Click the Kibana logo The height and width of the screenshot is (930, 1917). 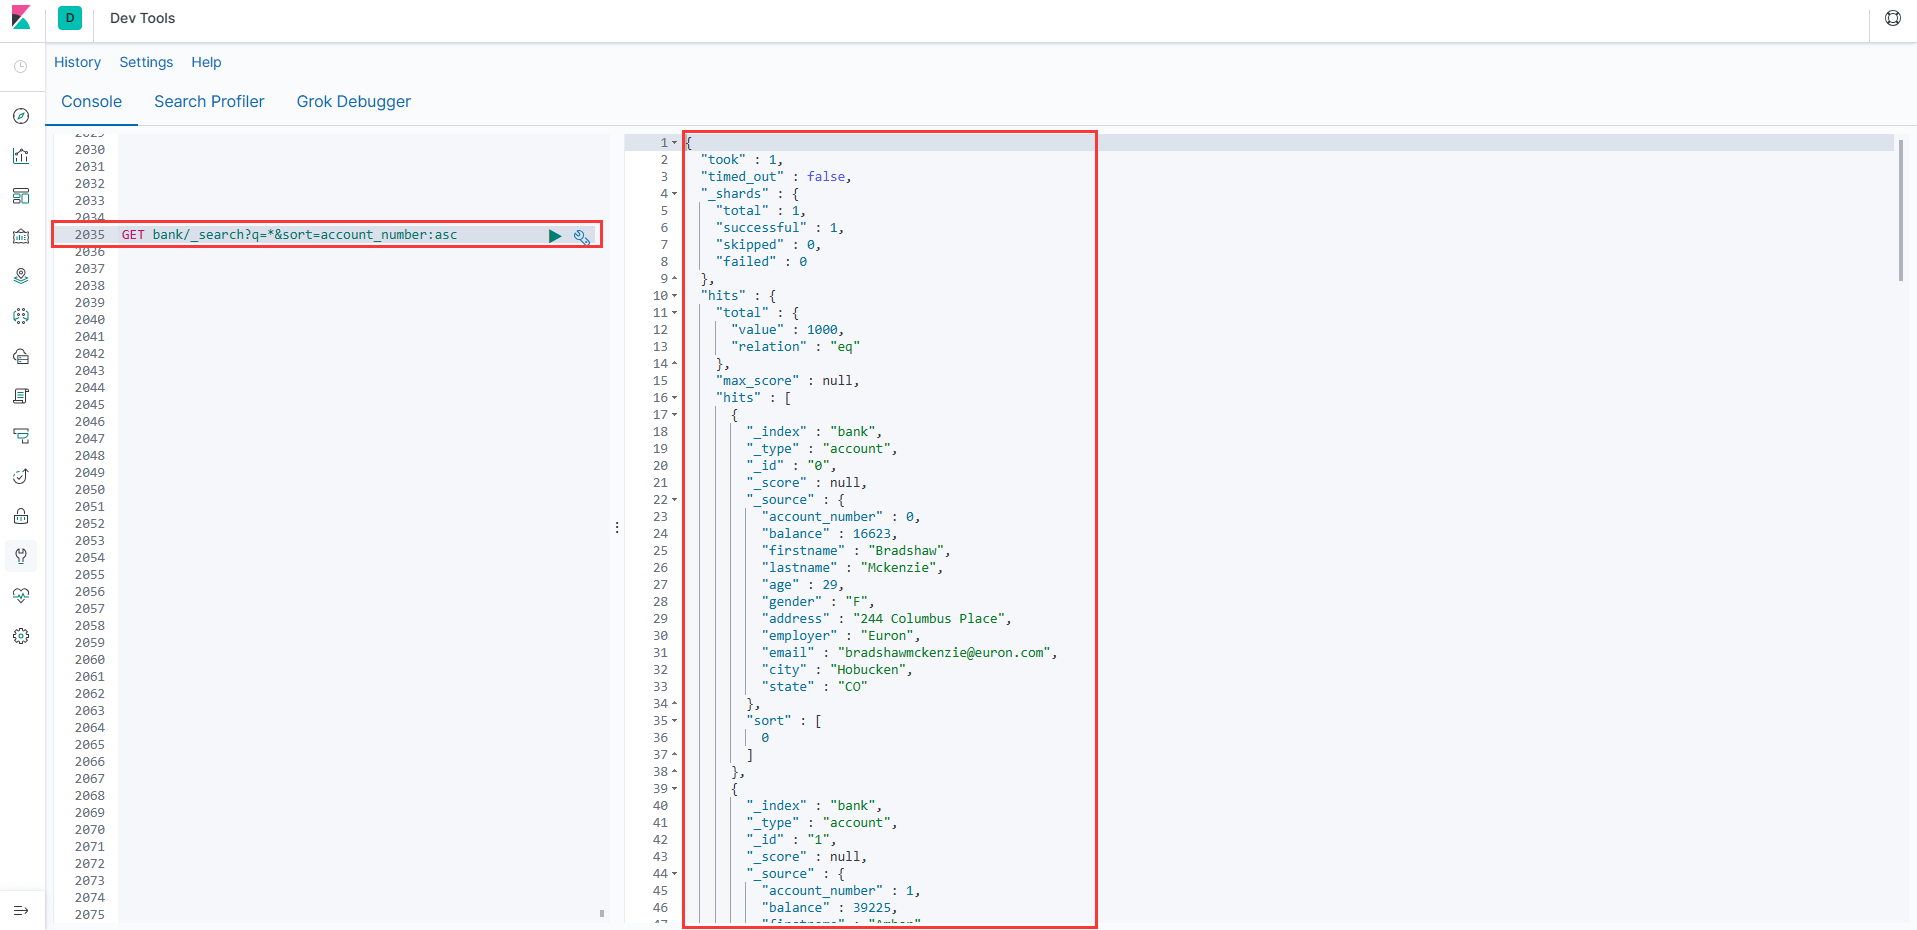(21, 18)
